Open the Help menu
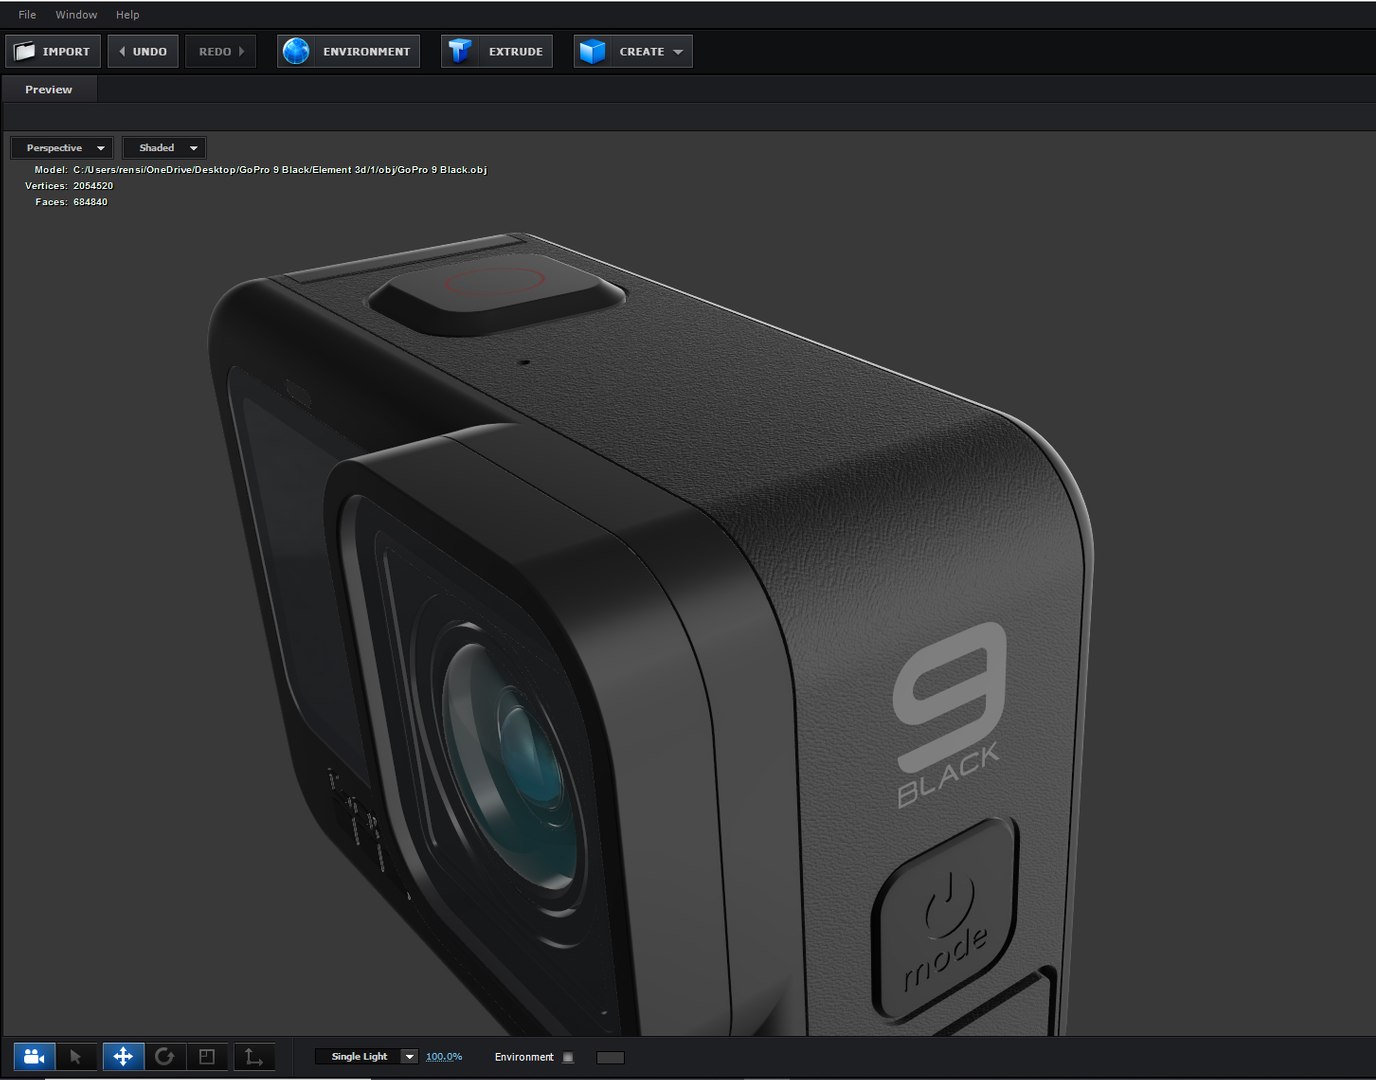Screen dimensions: 1376x1080 (127, 15)
